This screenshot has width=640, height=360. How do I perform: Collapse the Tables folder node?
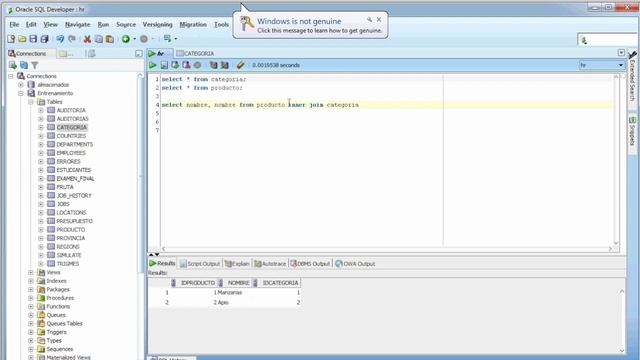pos(31,102)
